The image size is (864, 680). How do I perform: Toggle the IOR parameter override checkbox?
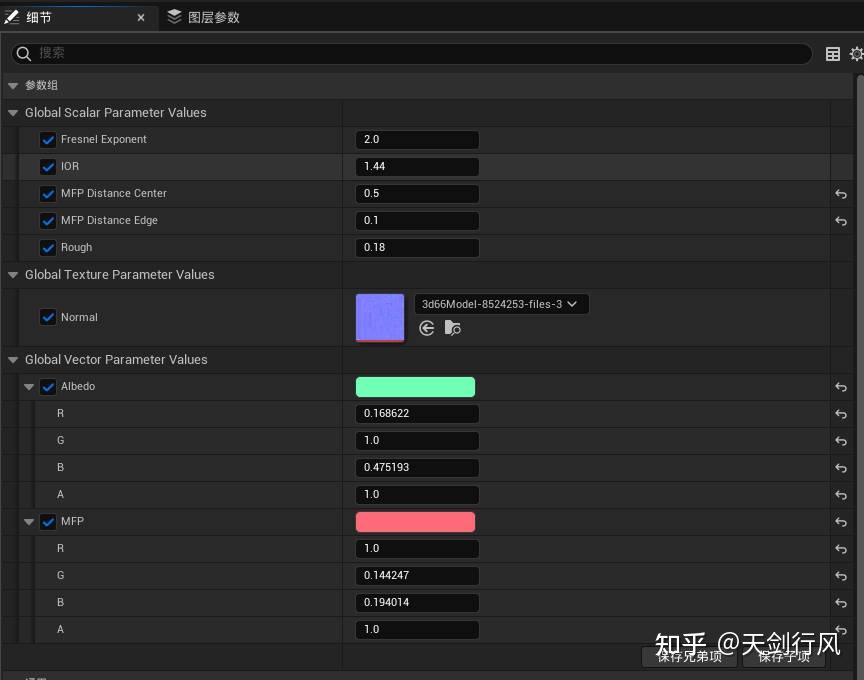(x=47, y=166)
